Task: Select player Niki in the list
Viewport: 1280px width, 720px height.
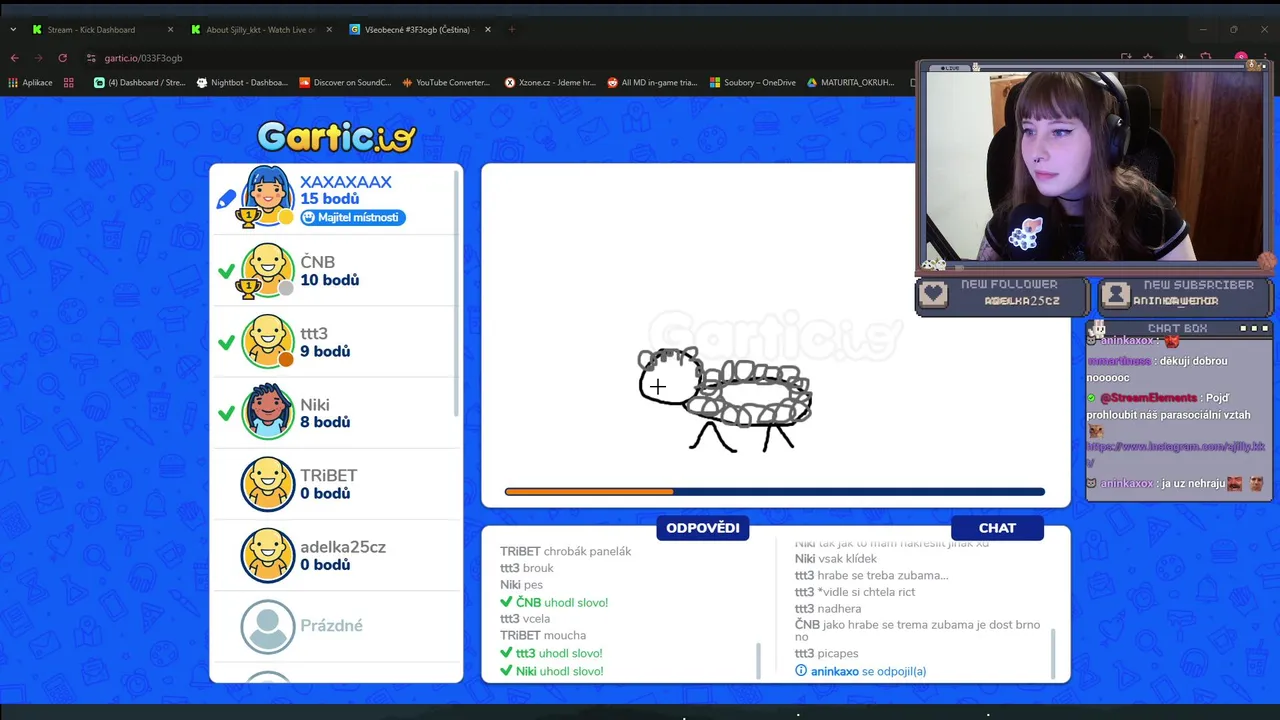Action: pos(334,412)
